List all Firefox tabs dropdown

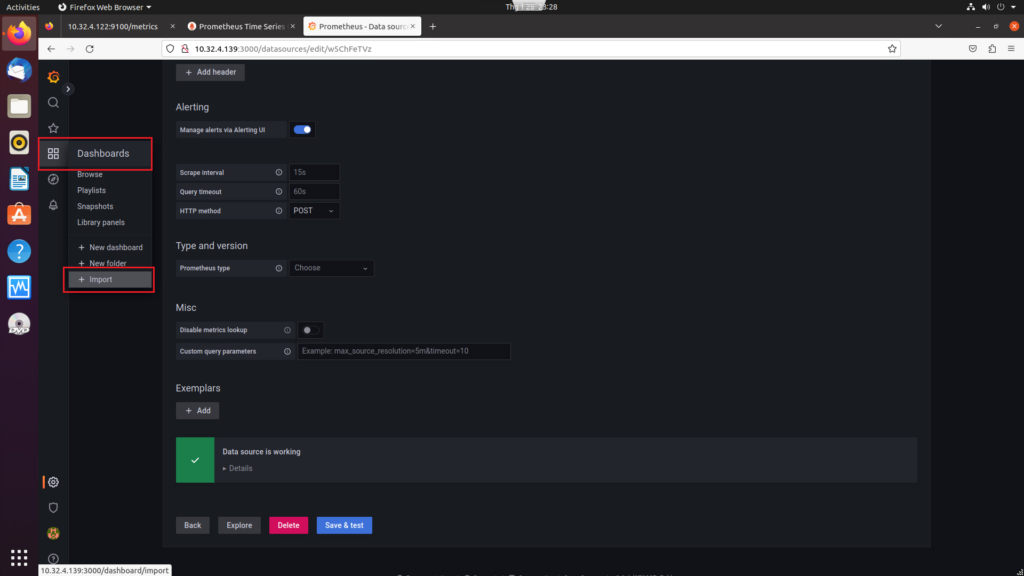(x=938, y=27)
